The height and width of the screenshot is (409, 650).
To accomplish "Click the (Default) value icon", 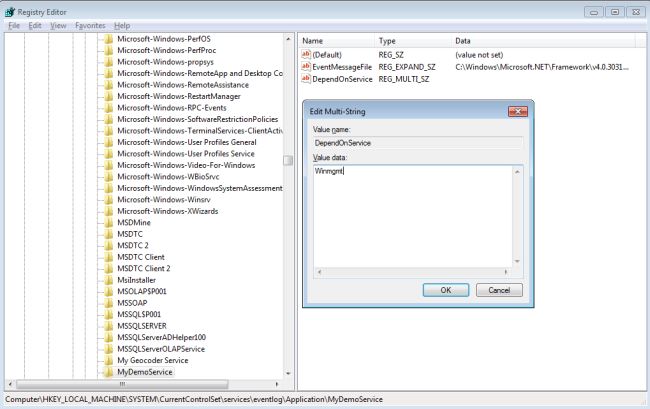I will [306, 54].
